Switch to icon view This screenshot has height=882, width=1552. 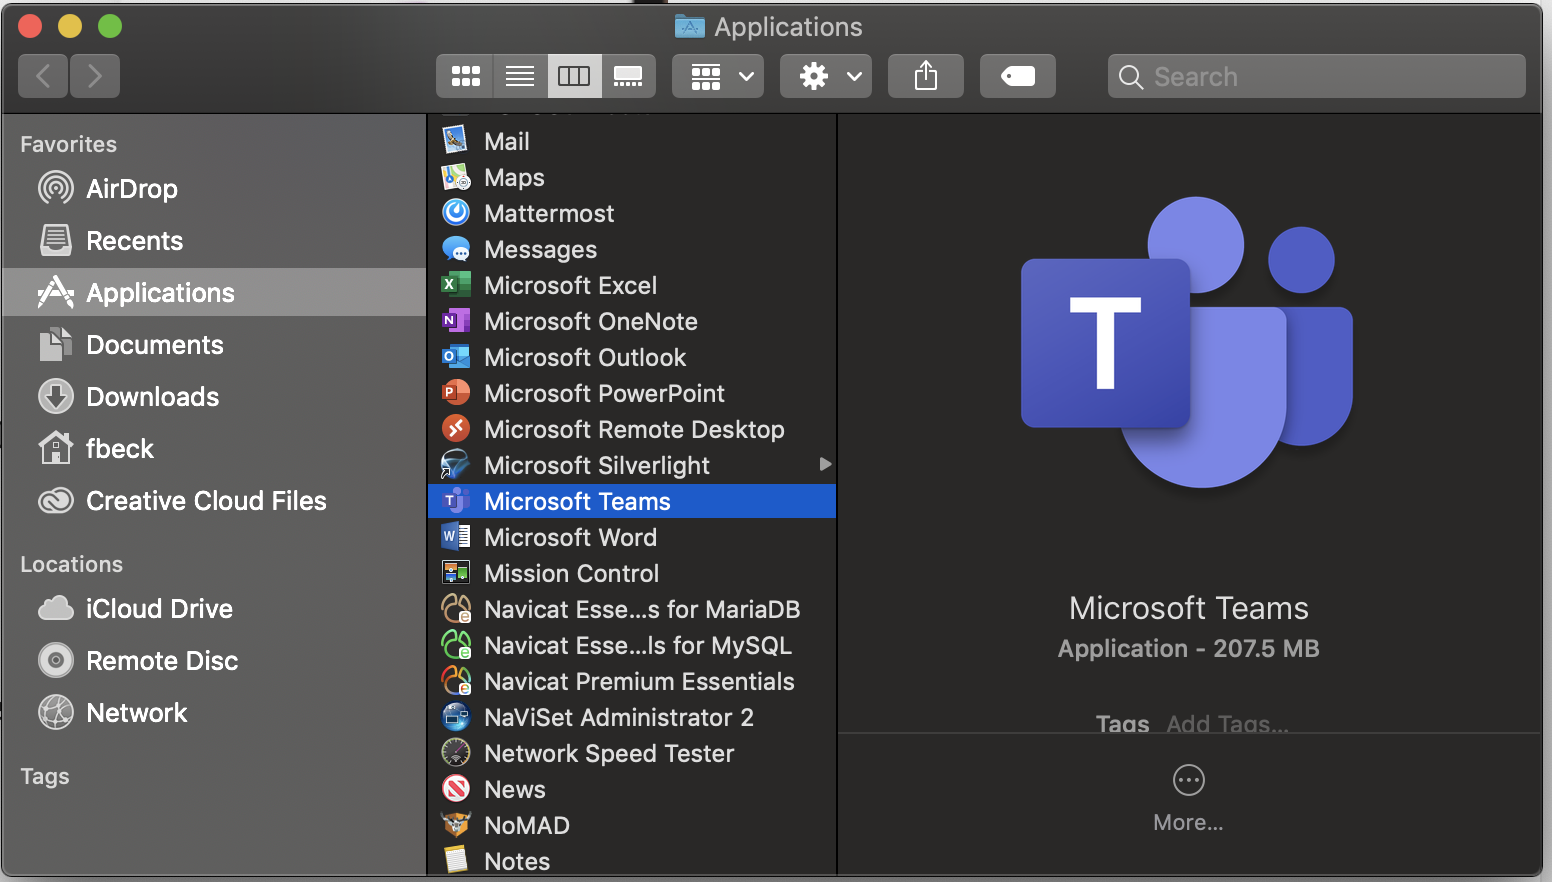pos(465,76)
